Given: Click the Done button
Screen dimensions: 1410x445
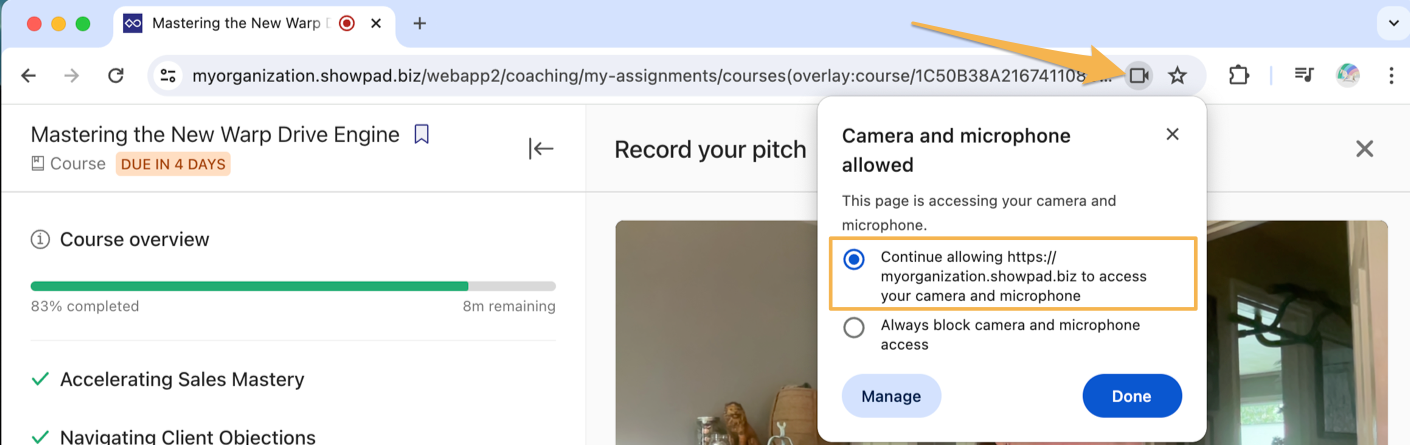Looking at the screenshot, I should click(x=1132, y=396).
